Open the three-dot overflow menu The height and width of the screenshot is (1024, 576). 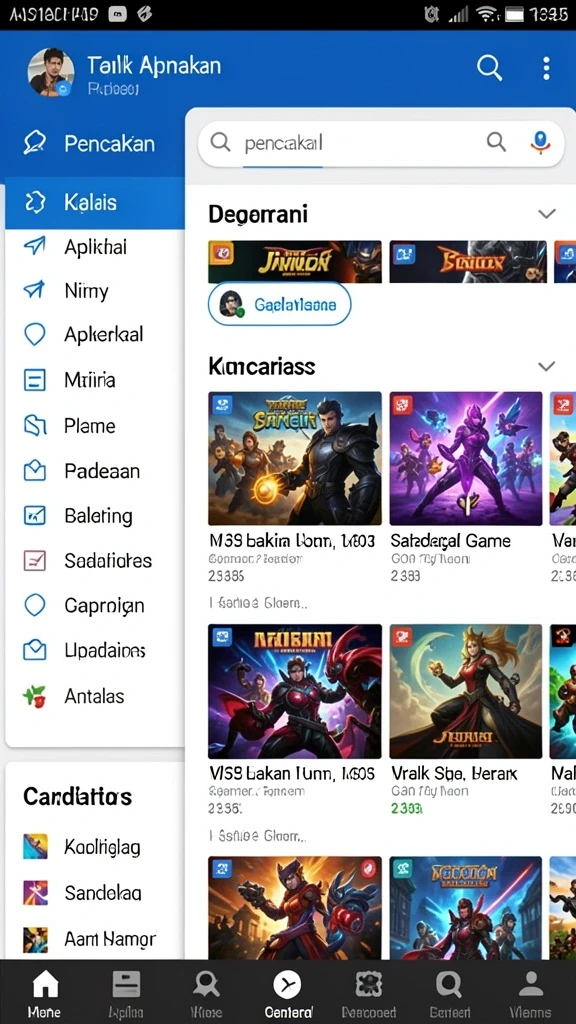point(546,68)
